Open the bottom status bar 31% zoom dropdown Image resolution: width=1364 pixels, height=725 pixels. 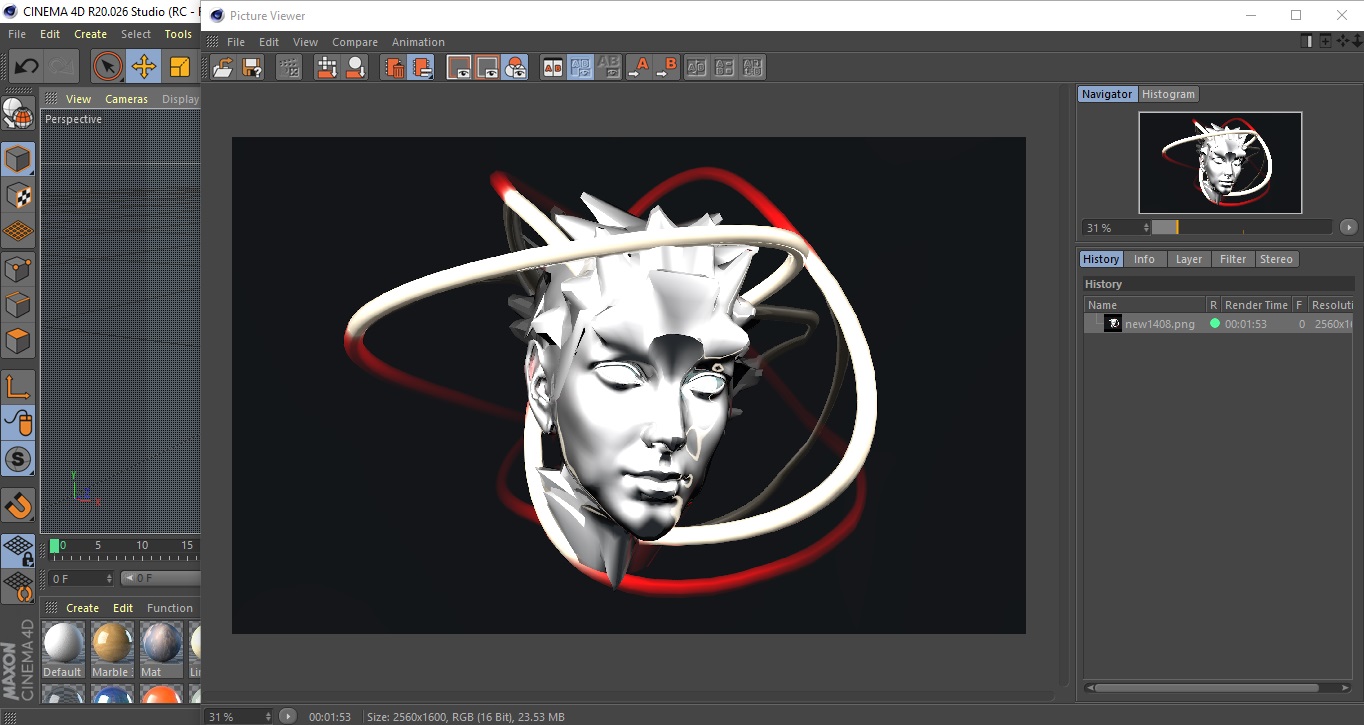(x=239, y=717)
